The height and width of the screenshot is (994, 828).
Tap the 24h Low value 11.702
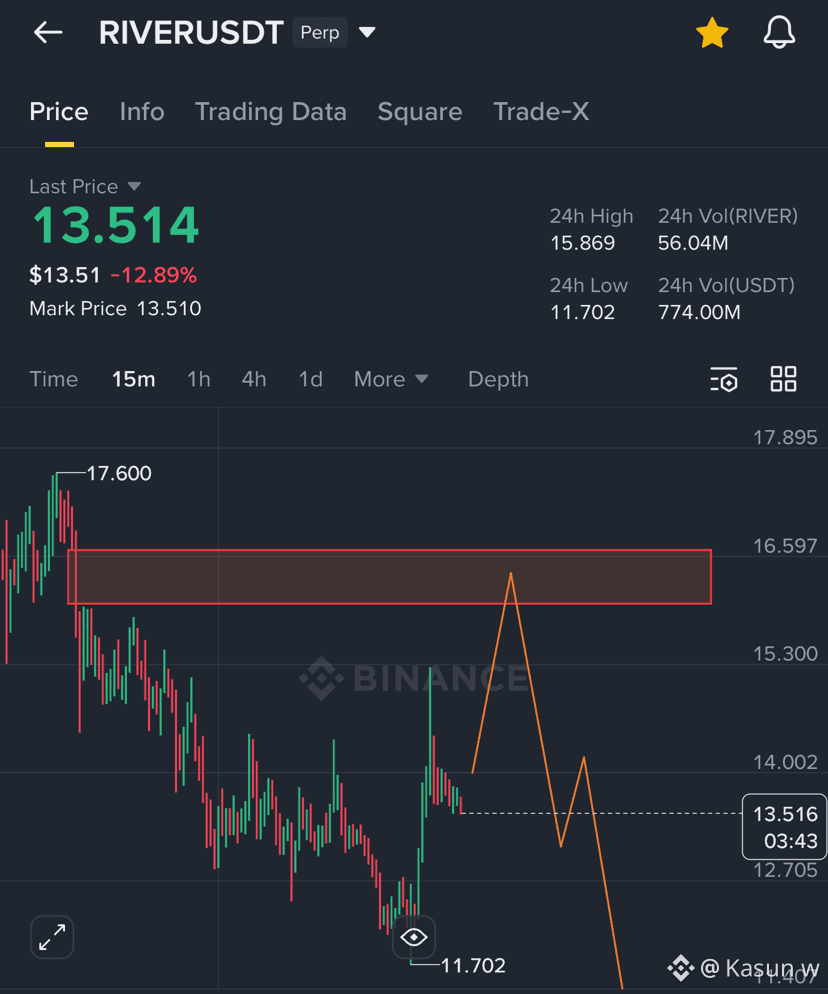583,312
